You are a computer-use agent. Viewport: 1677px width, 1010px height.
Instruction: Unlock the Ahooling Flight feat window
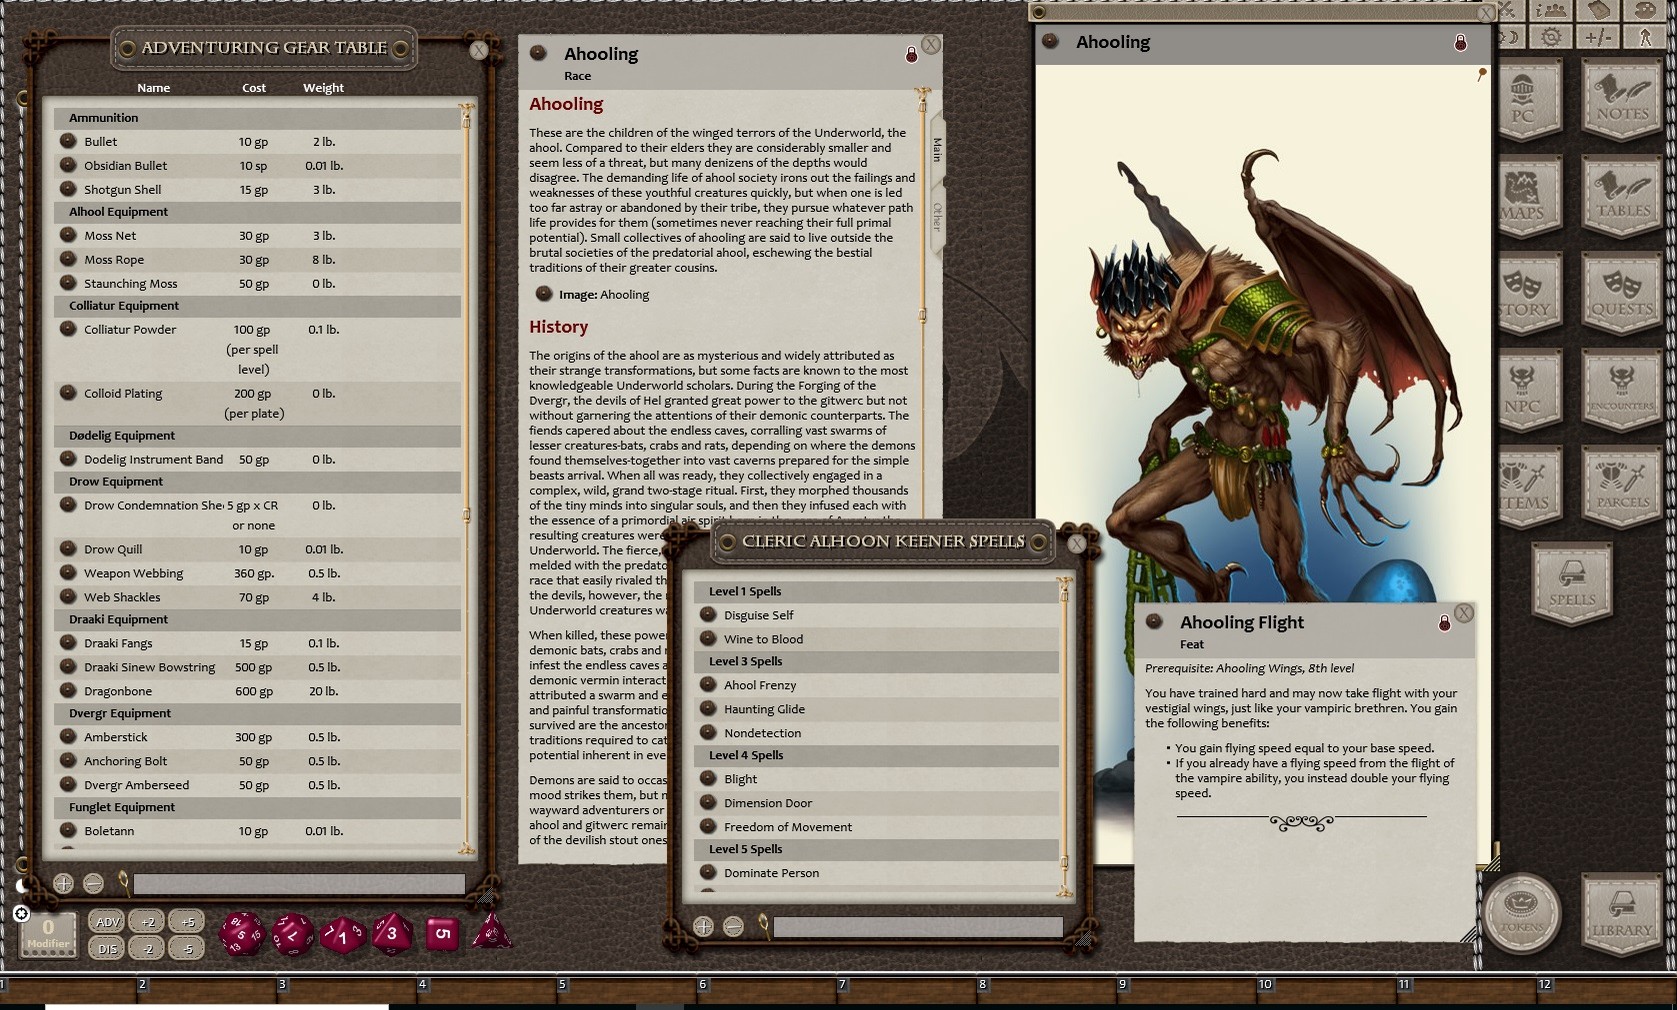click(x=1444, y=622)
